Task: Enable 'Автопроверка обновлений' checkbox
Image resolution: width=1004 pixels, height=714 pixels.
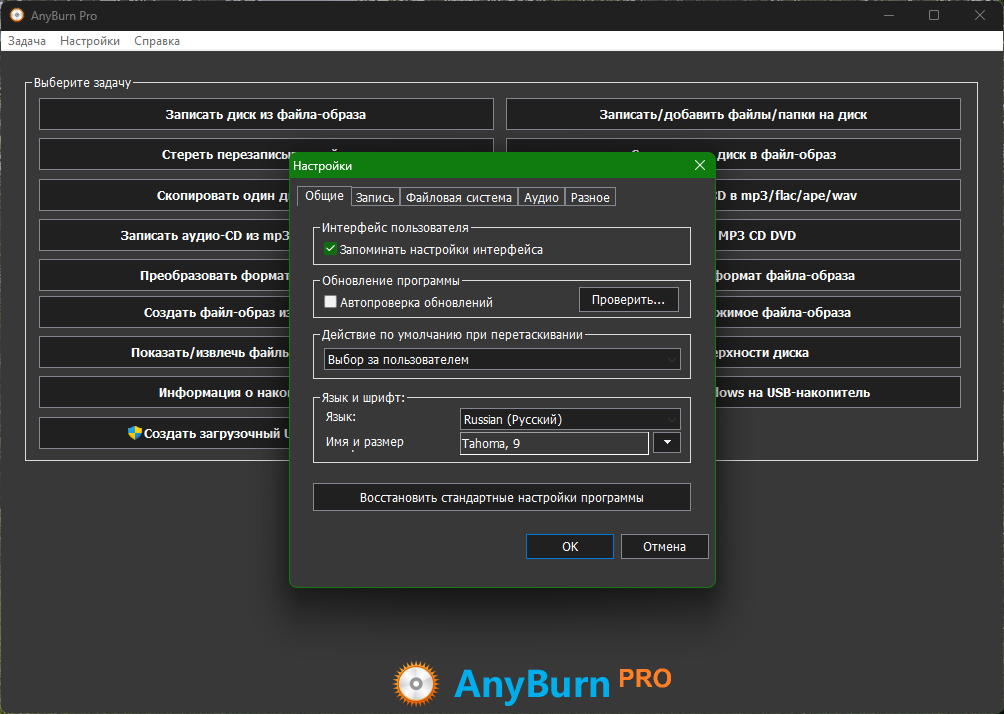Action: tap(331, 301)
